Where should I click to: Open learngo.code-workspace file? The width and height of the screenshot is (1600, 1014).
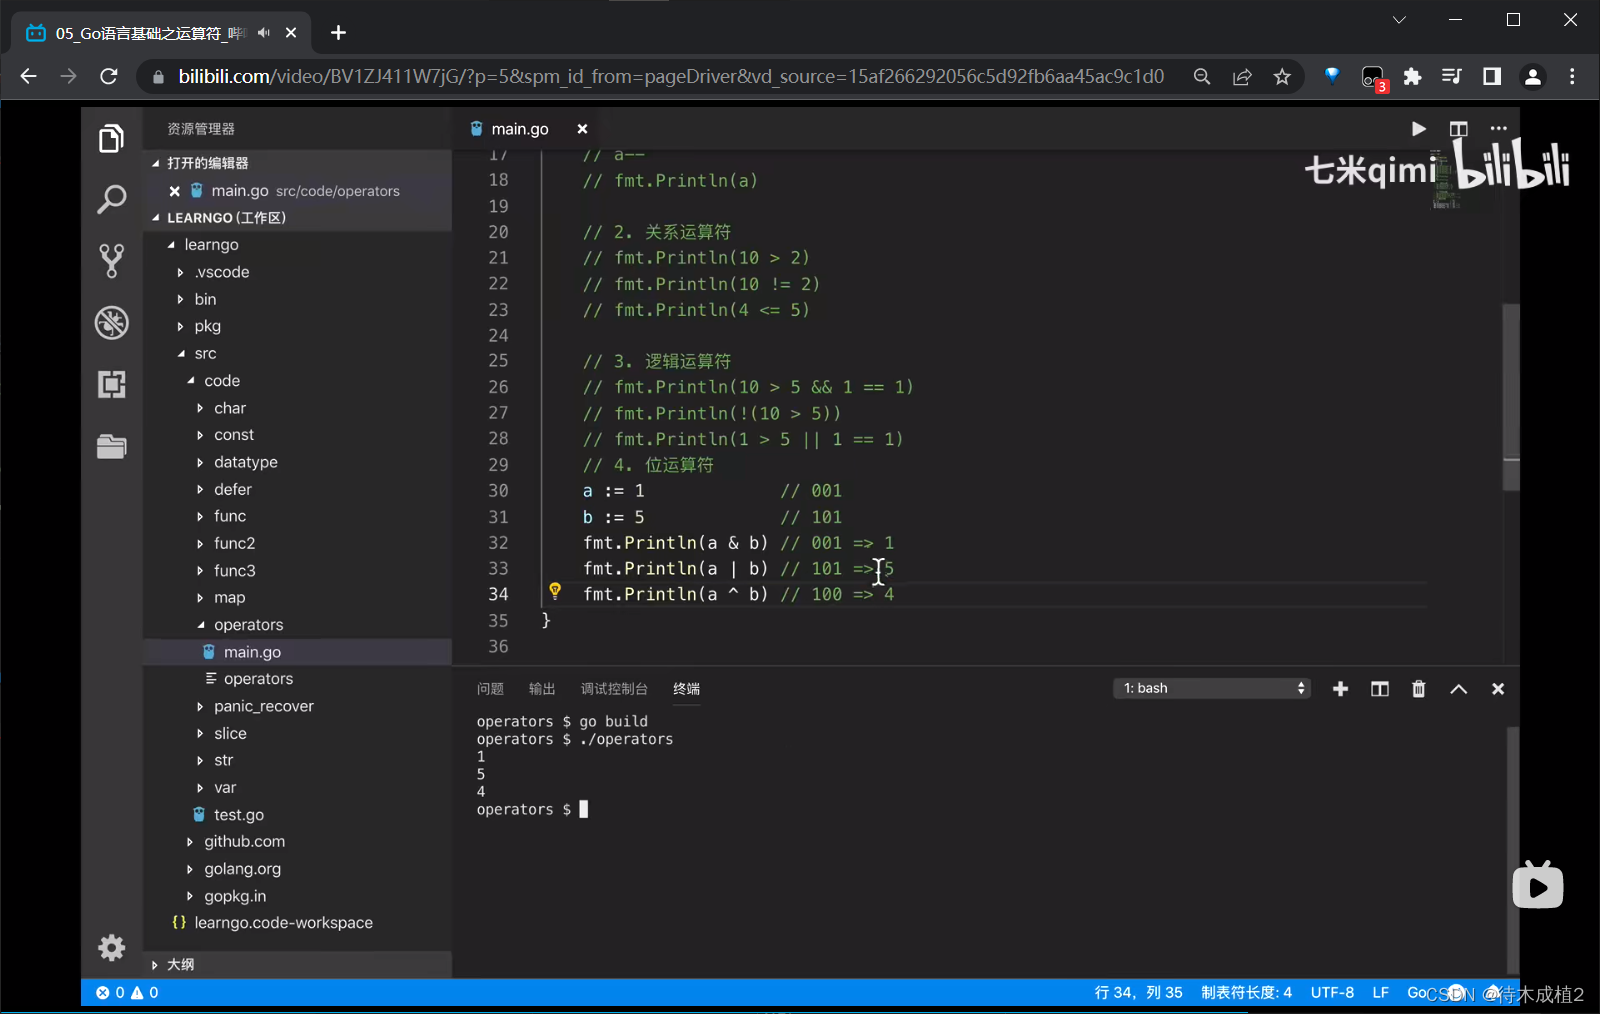[283, 923]
